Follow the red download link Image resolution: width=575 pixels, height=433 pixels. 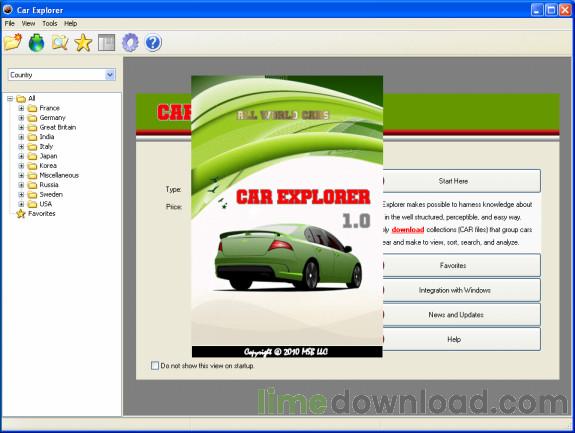408,230
